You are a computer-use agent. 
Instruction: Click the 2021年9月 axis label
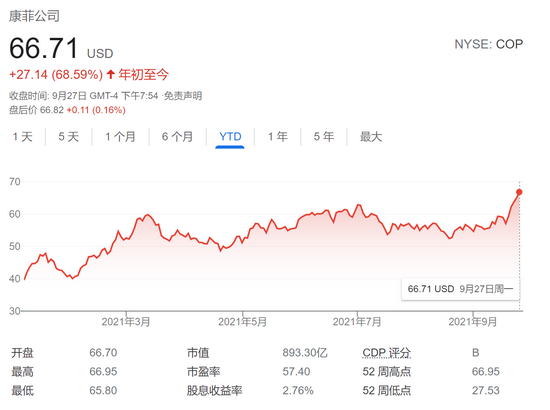tap(473, 322)
